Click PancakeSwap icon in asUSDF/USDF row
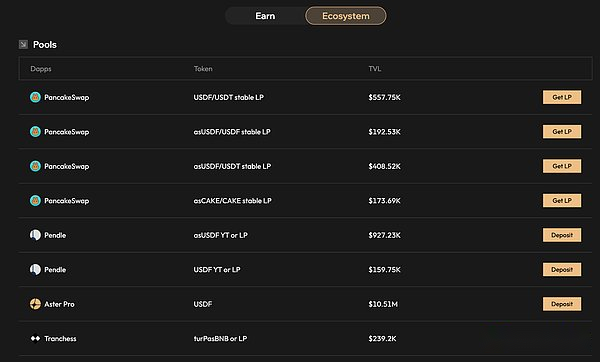Image resolution: width=600 pixels, height=362 pixels. (35, 132)
